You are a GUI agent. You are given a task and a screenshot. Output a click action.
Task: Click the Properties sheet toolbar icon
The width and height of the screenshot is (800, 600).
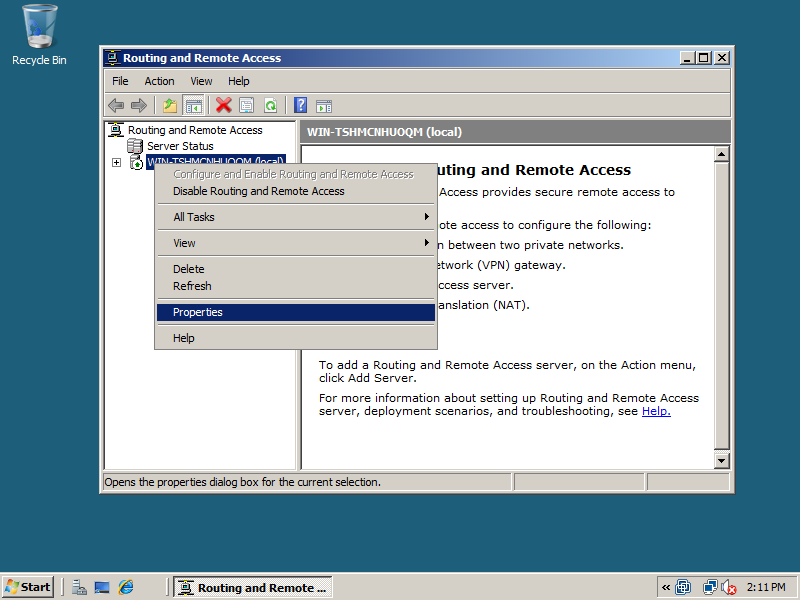tap(247, 106)
